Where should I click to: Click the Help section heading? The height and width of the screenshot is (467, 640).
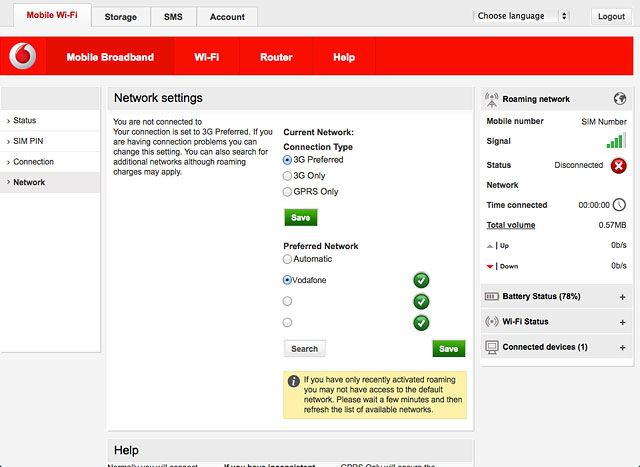click(x=126, y=450)
